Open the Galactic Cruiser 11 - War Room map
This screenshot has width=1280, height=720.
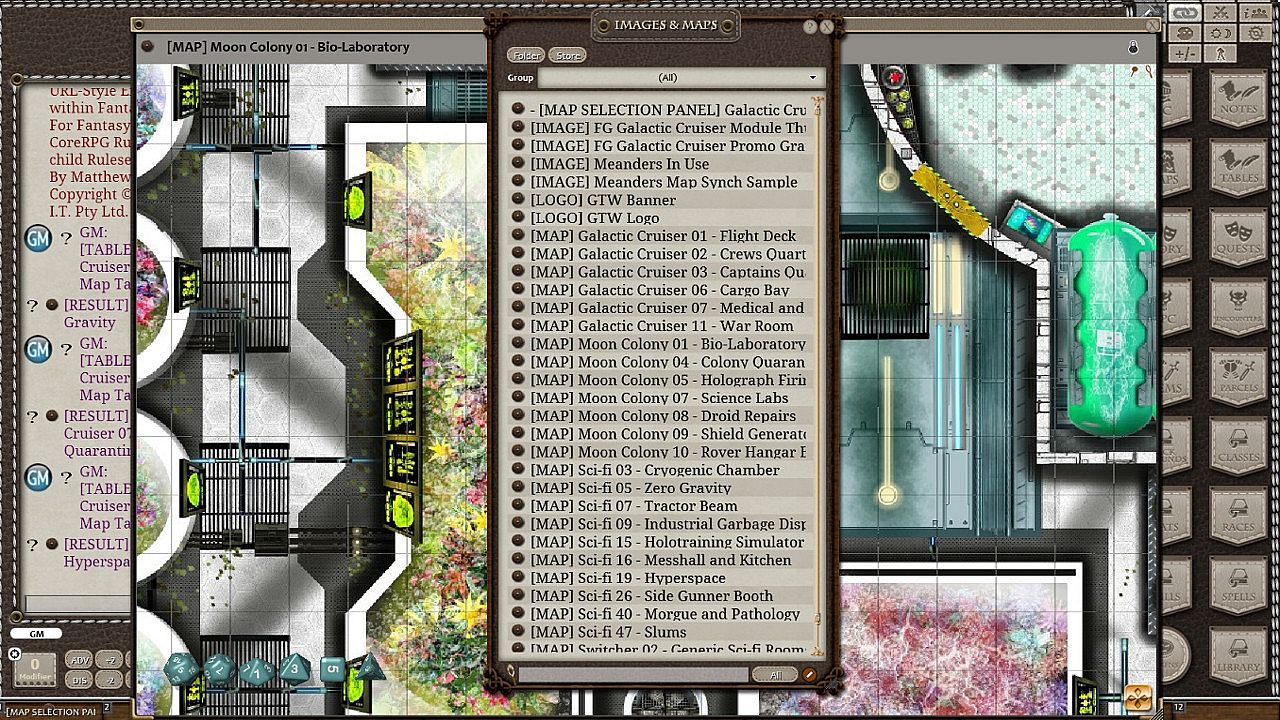[662, 326]
